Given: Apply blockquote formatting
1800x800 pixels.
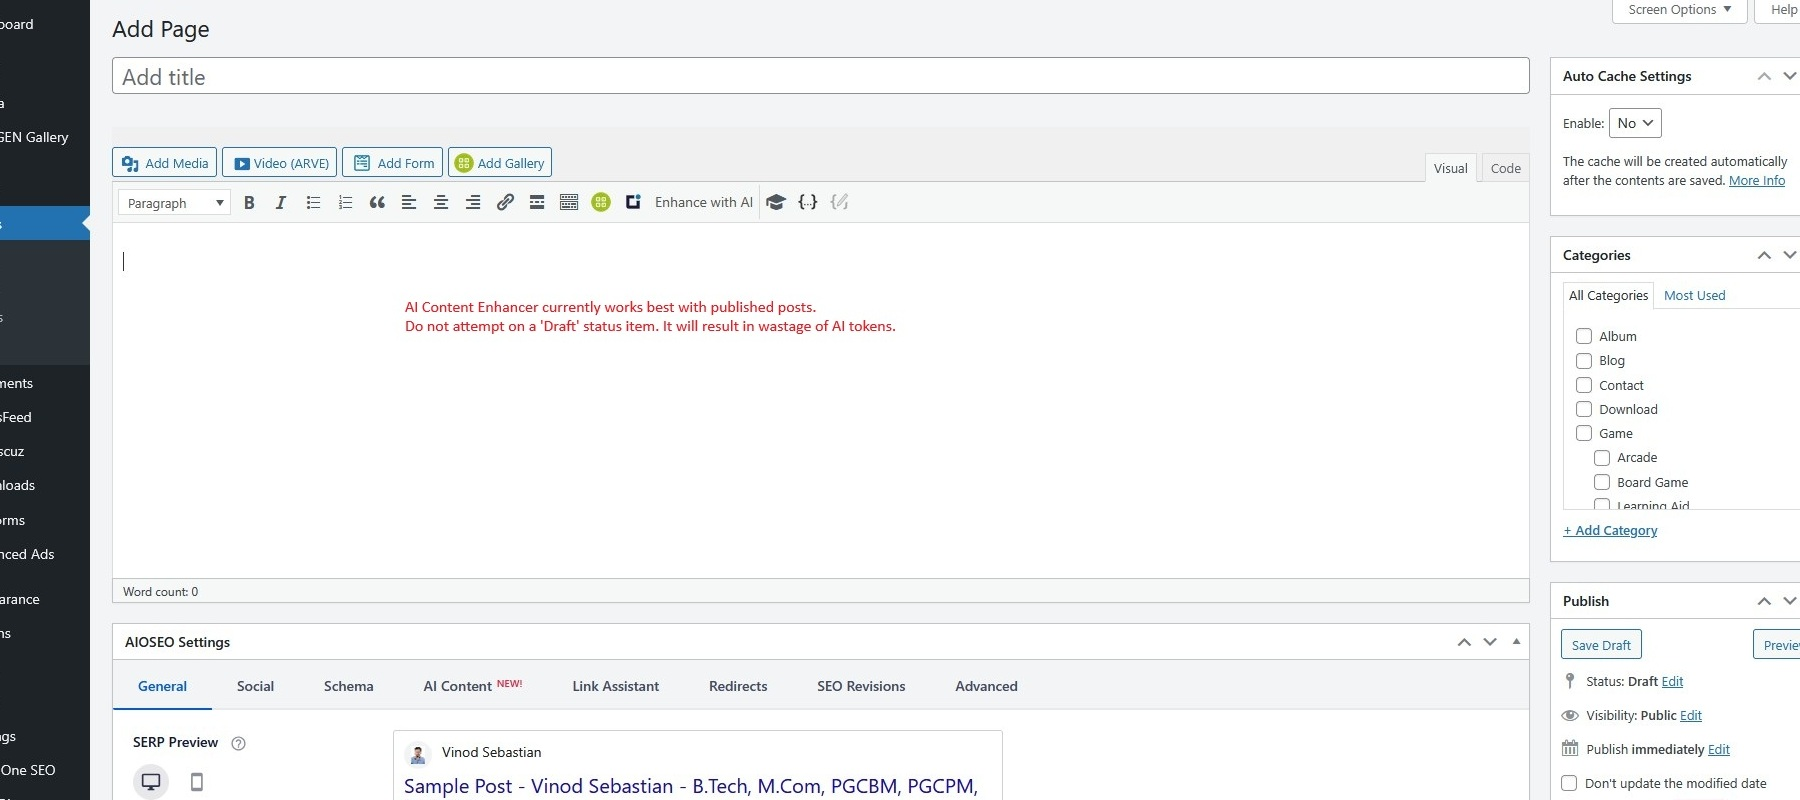Looking at the screenshot, I should (x=377, y=203).
